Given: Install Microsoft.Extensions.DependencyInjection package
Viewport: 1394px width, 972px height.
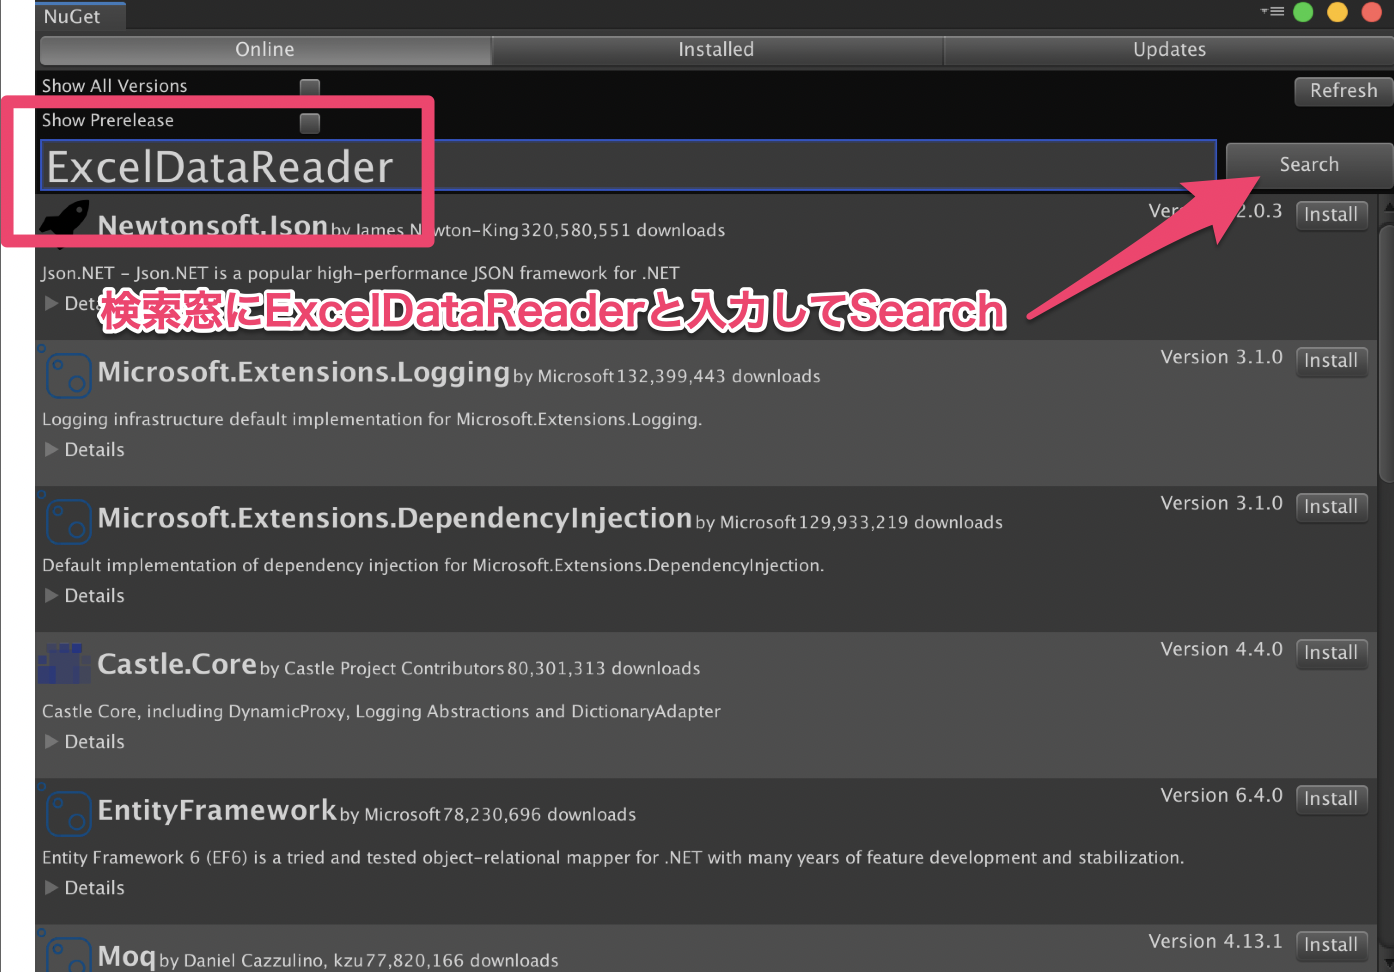Looking at the screenshot, I should pyautogui.click(x=1331, y=507).
